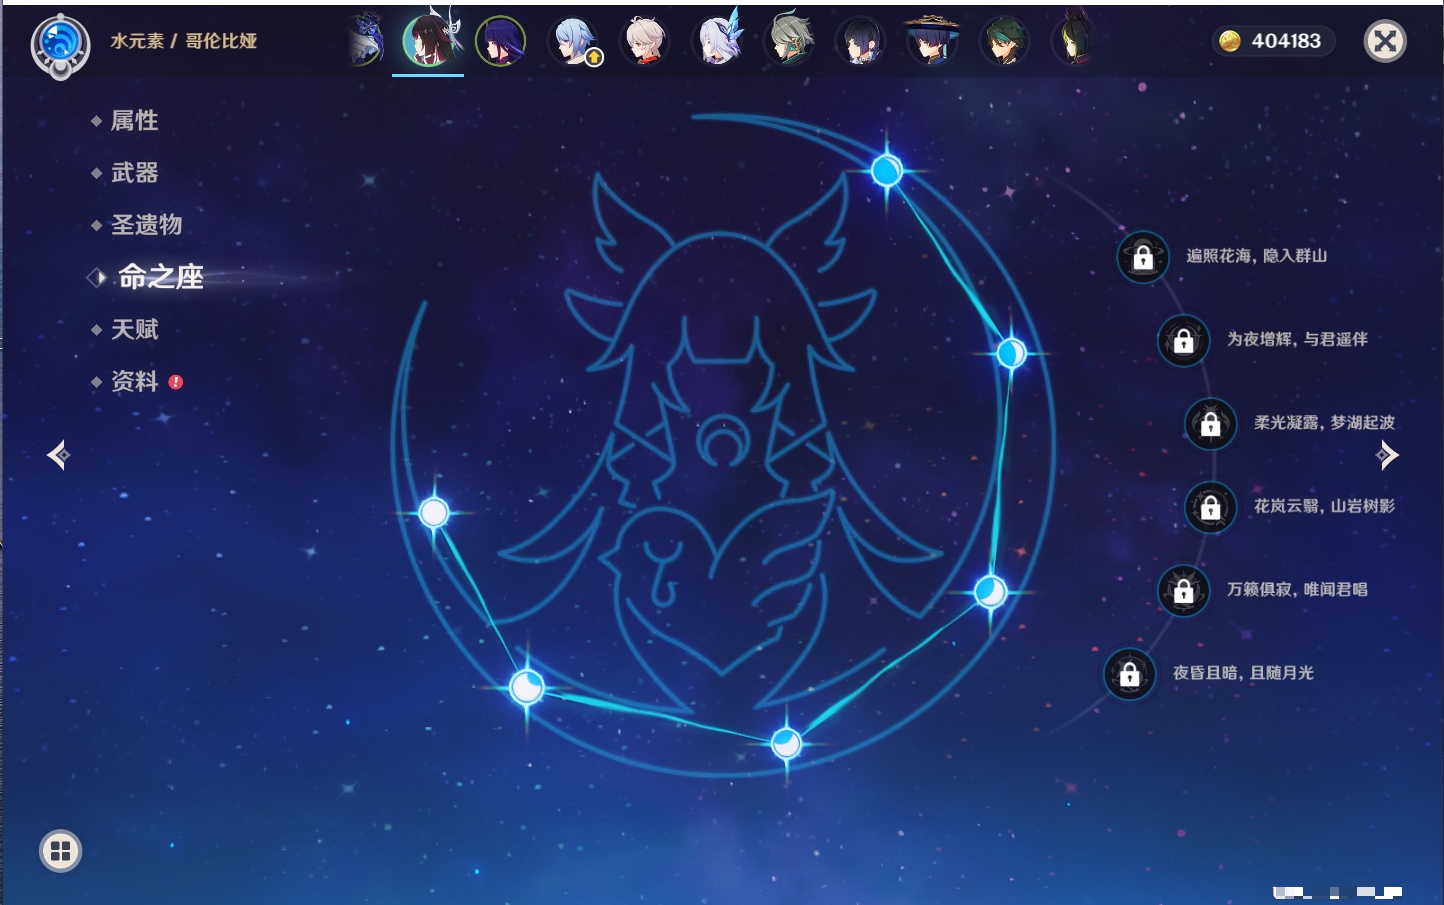Select the 命之座 constellation page

(160, 277)
